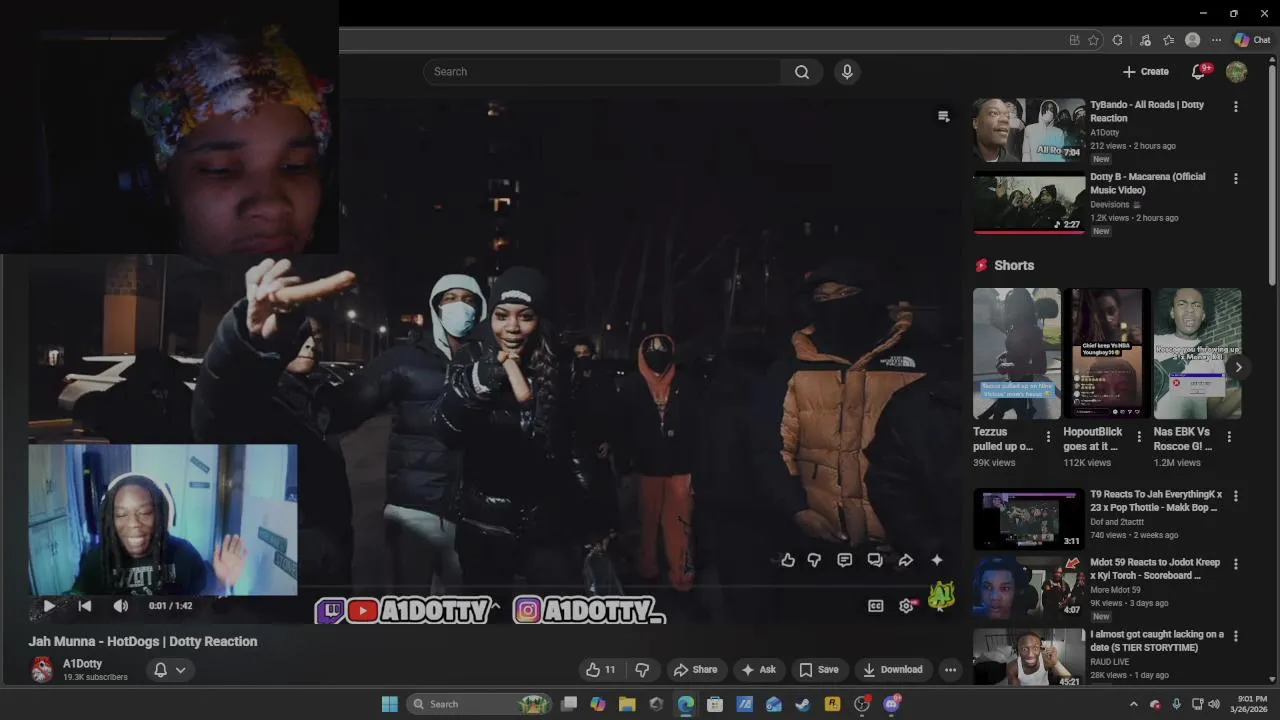1280x720 pixels.
Task: Open Mdot 59 Reacts to Jodot Kreep title
Action: [1155, 569]
